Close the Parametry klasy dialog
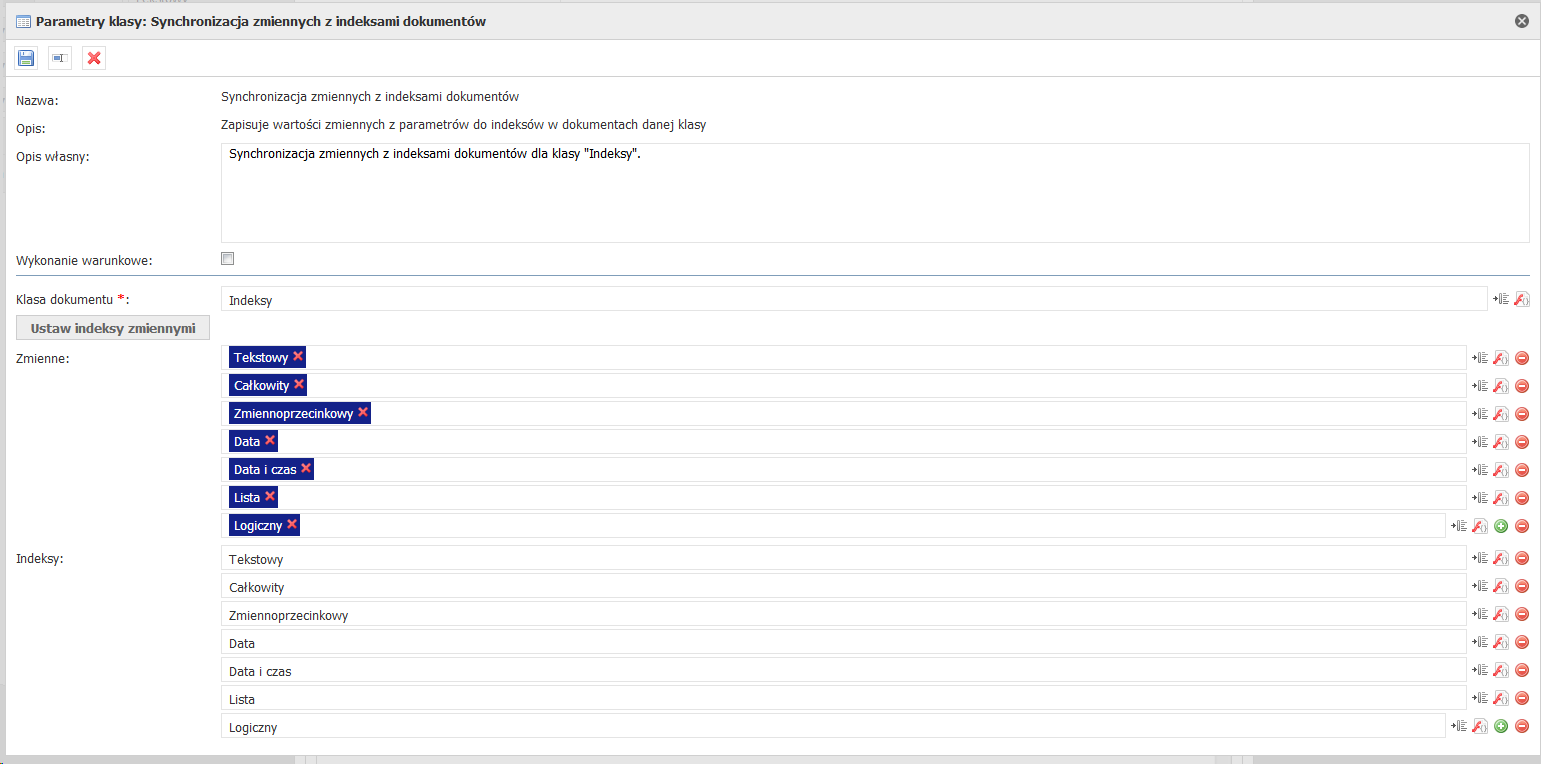1541x764 pixels. (x=1522, y=21)
